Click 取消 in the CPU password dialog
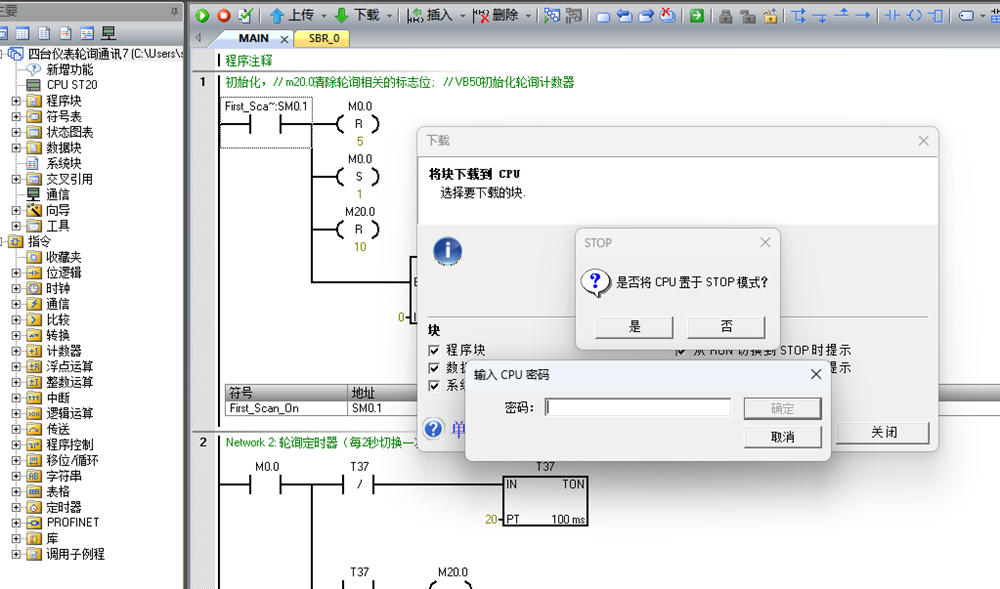The image size is (1000, 589). point(782,437)
